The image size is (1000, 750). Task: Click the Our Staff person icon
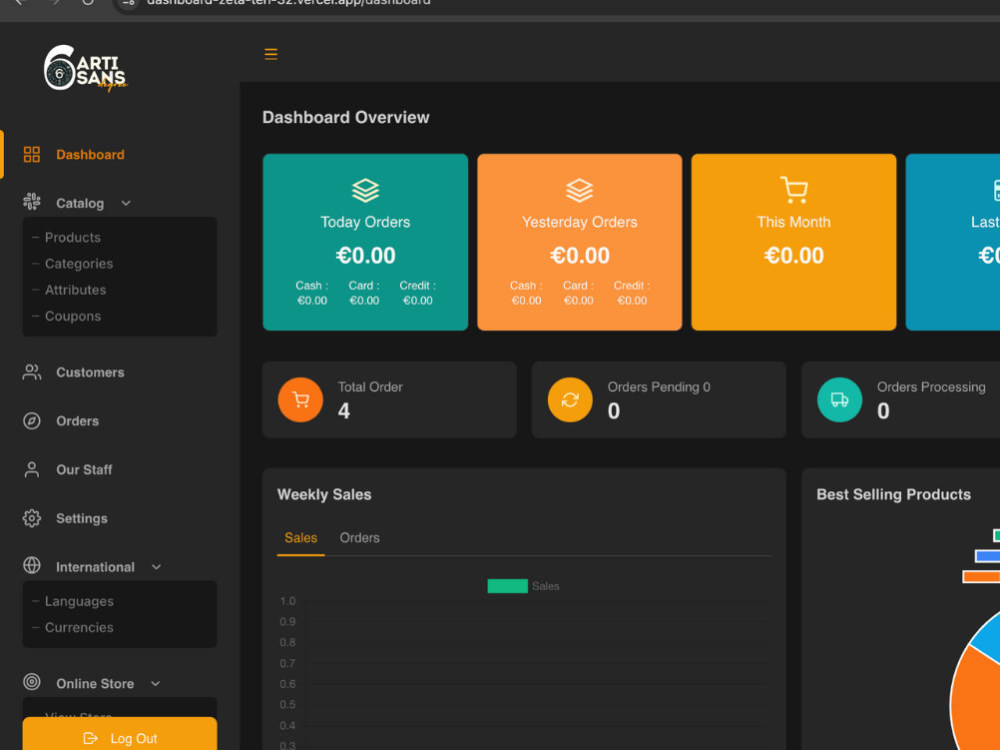click(32, 469)
